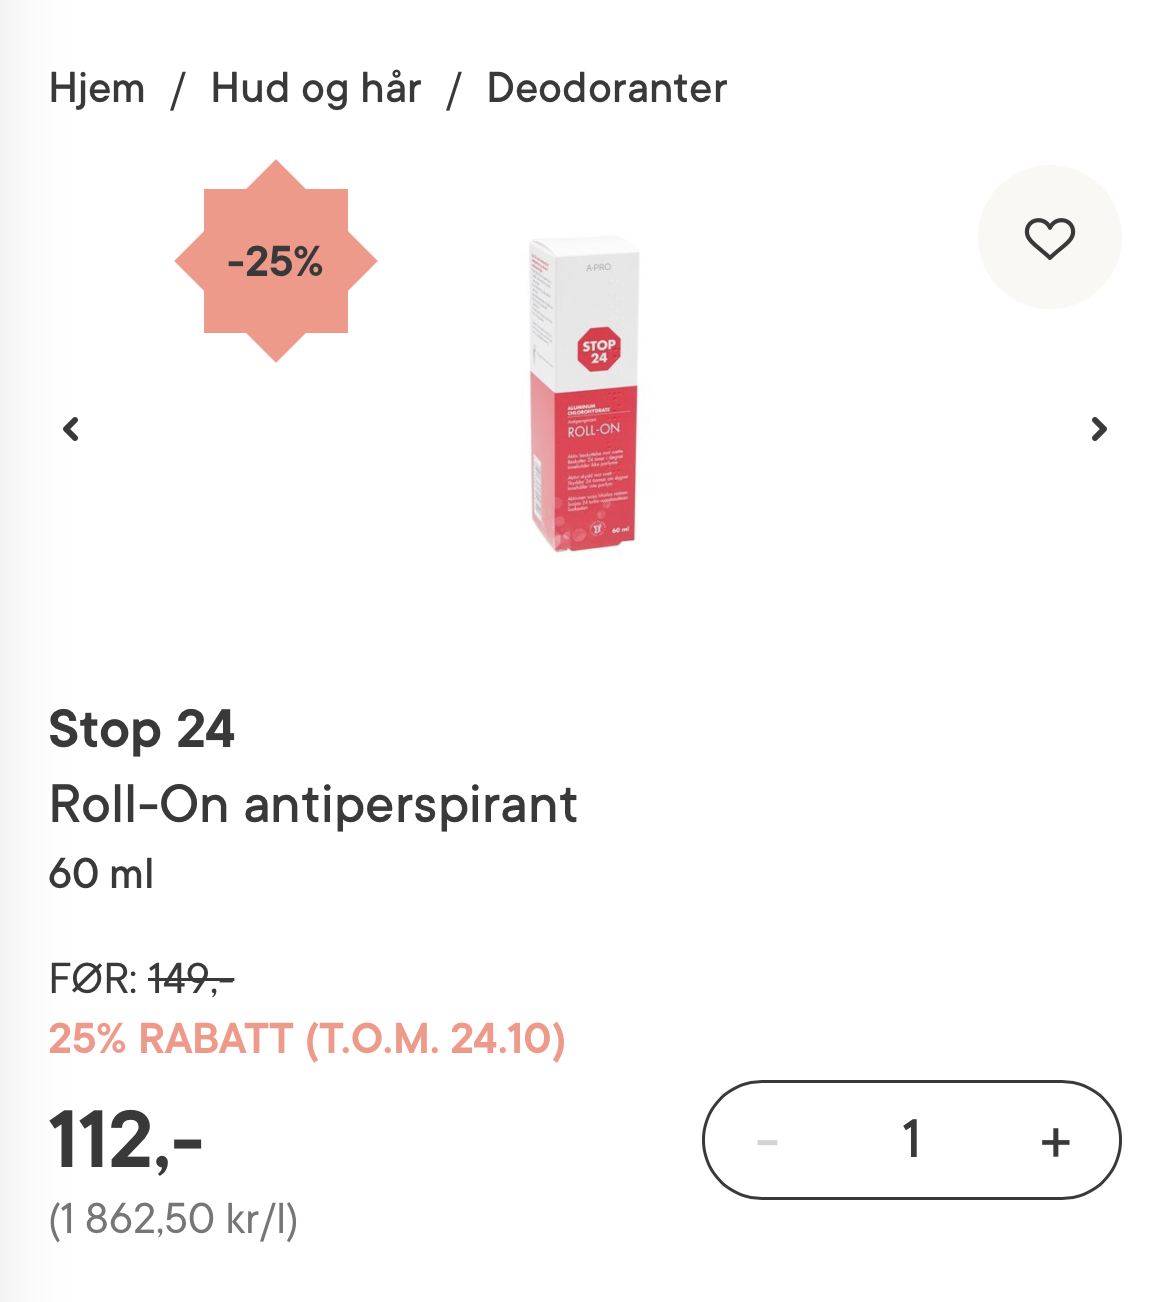1170x1302 pixels.
Task: Click the -25% discount badge
Action: [276, 261]
